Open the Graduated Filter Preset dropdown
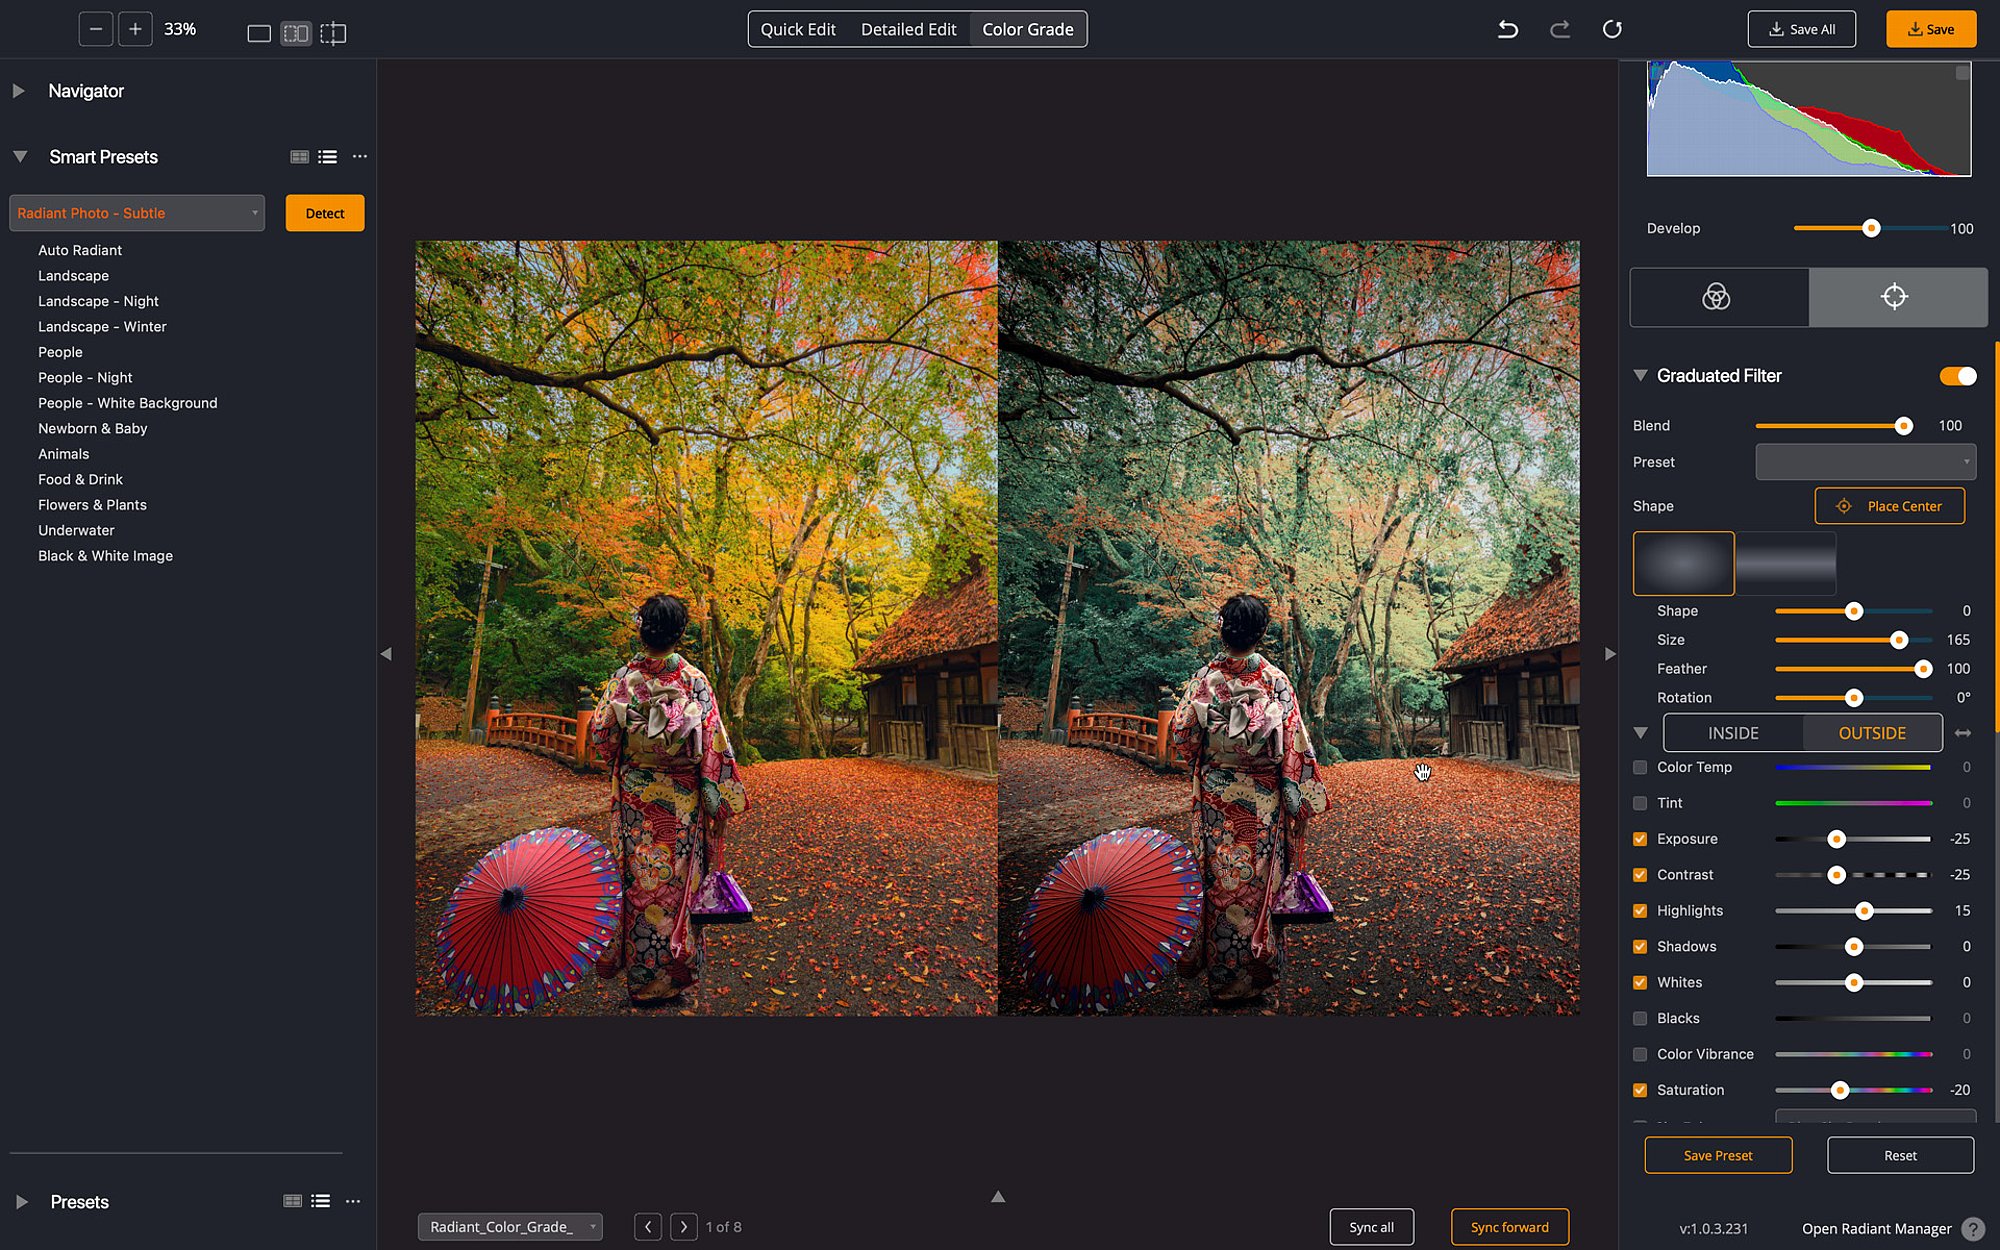Image resolution: width=2000 pixels, height=1250 pixels. 1865,462
